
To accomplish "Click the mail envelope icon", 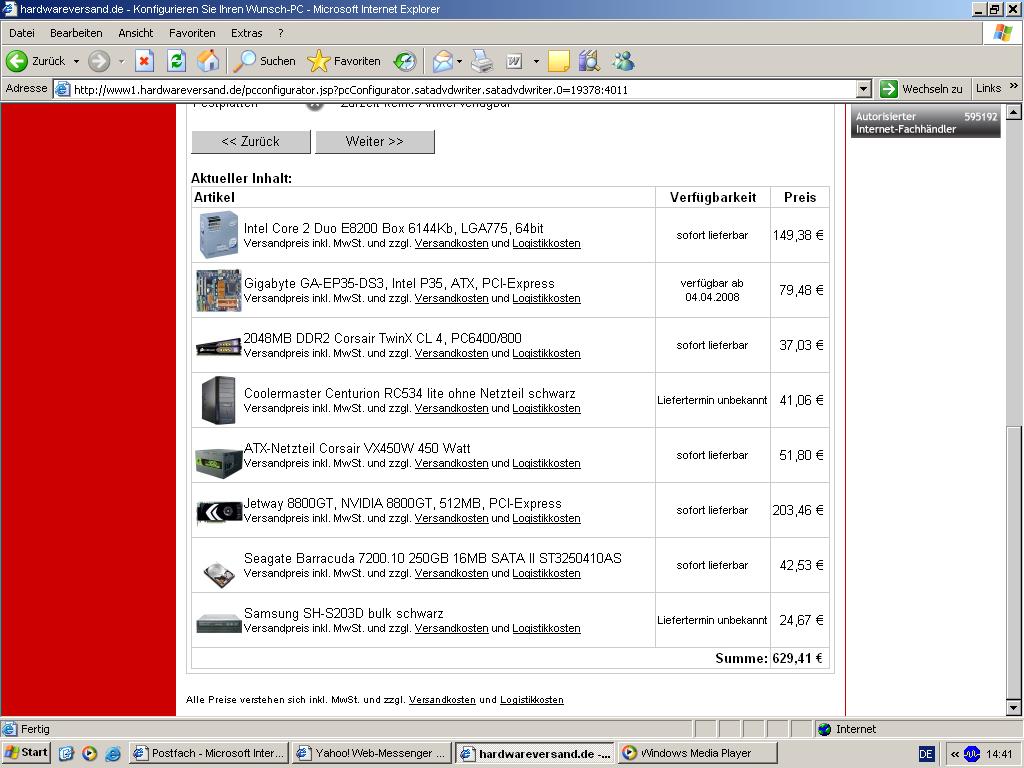I will pos(442,61).
